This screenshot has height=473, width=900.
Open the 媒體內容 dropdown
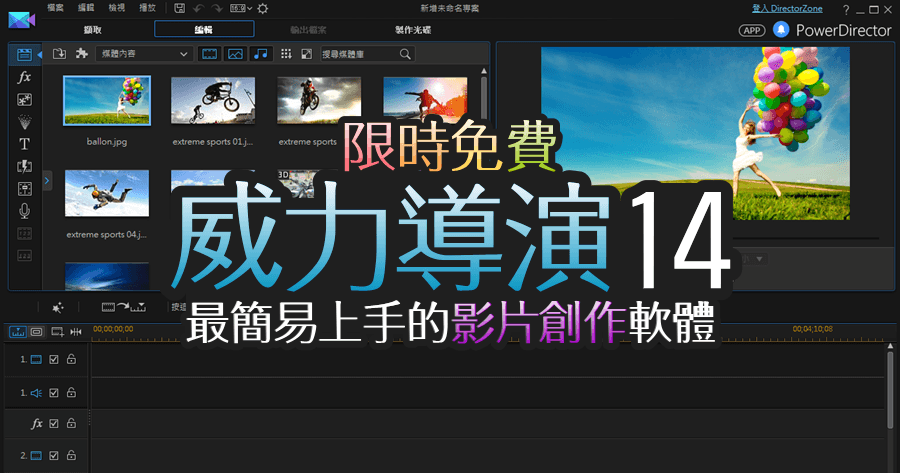(x=143, y=54)
